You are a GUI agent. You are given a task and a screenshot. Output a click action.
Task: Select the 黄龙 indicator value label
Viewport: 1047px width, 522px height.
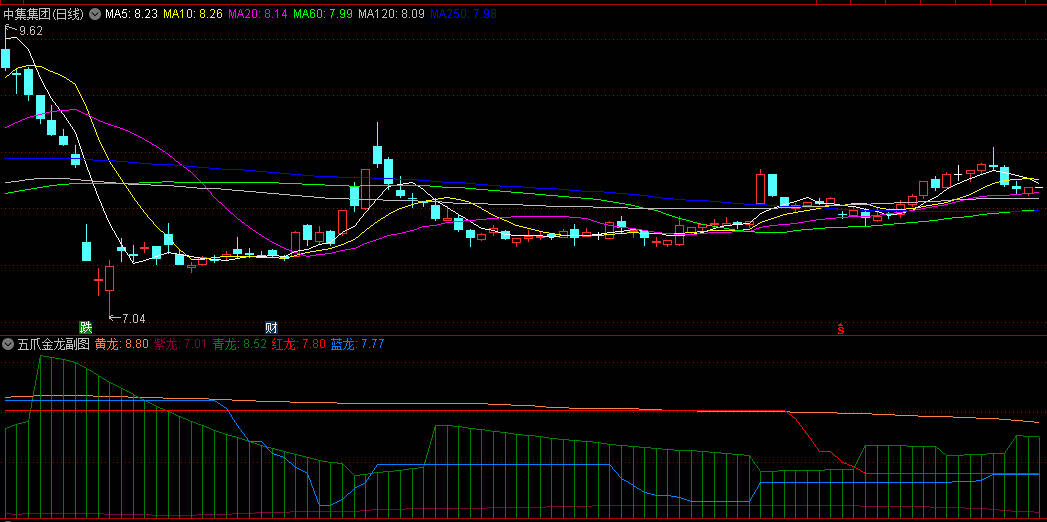pyautogui.click(x=121, y=344)
